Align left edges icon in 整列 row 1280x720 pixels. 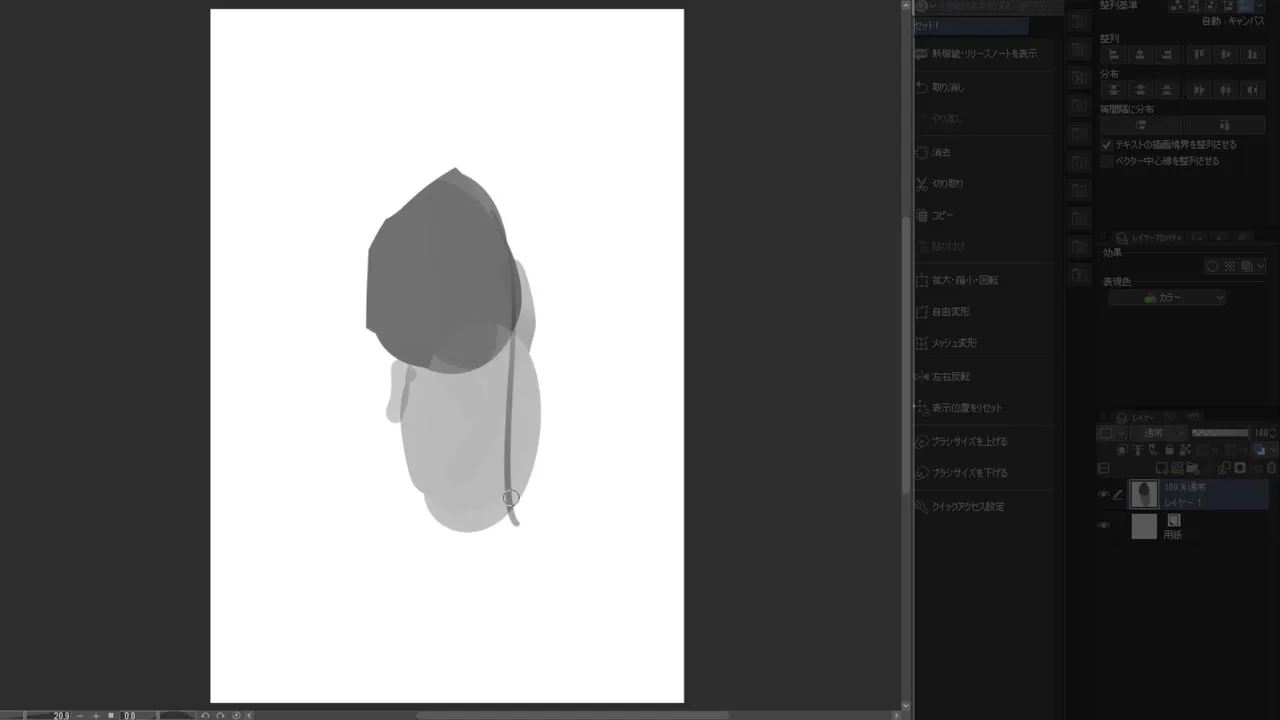click(1113, 54)
